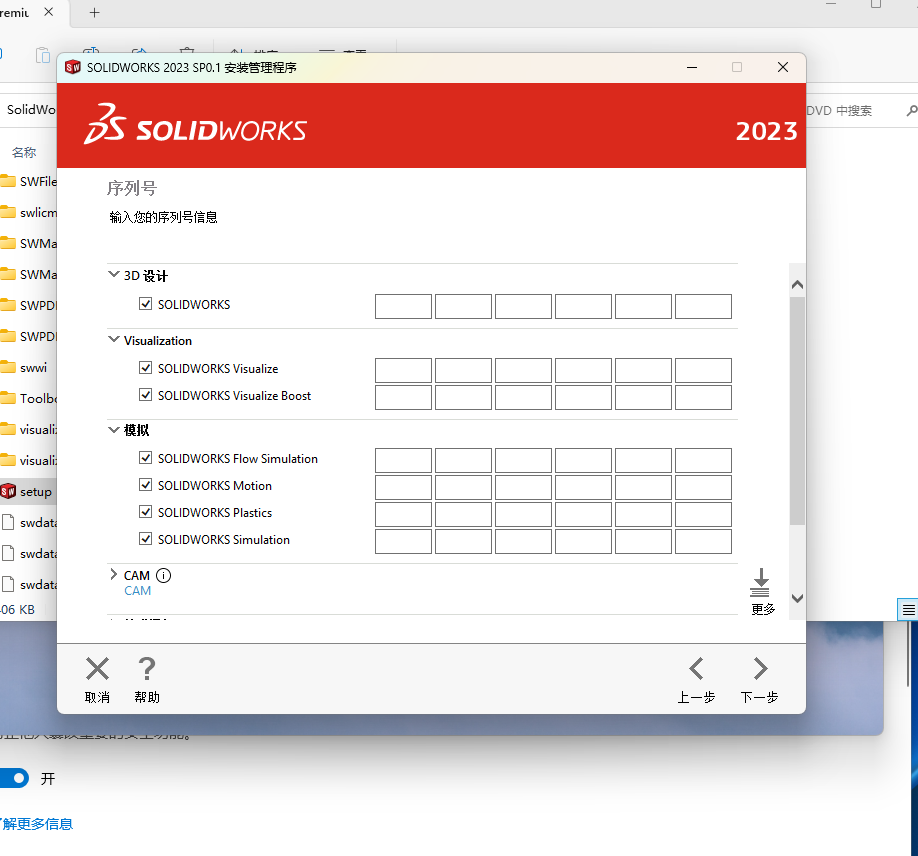Collapse the Visualization section
The image size is (918, 856).
(114, 339)
